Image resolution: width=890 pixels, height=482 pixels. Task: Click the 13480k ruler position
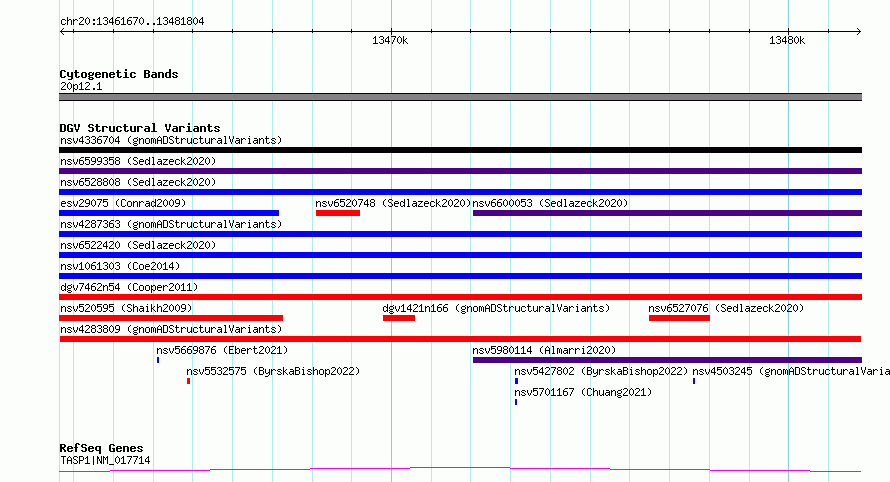pyautogui.click(x=787, y=40)
